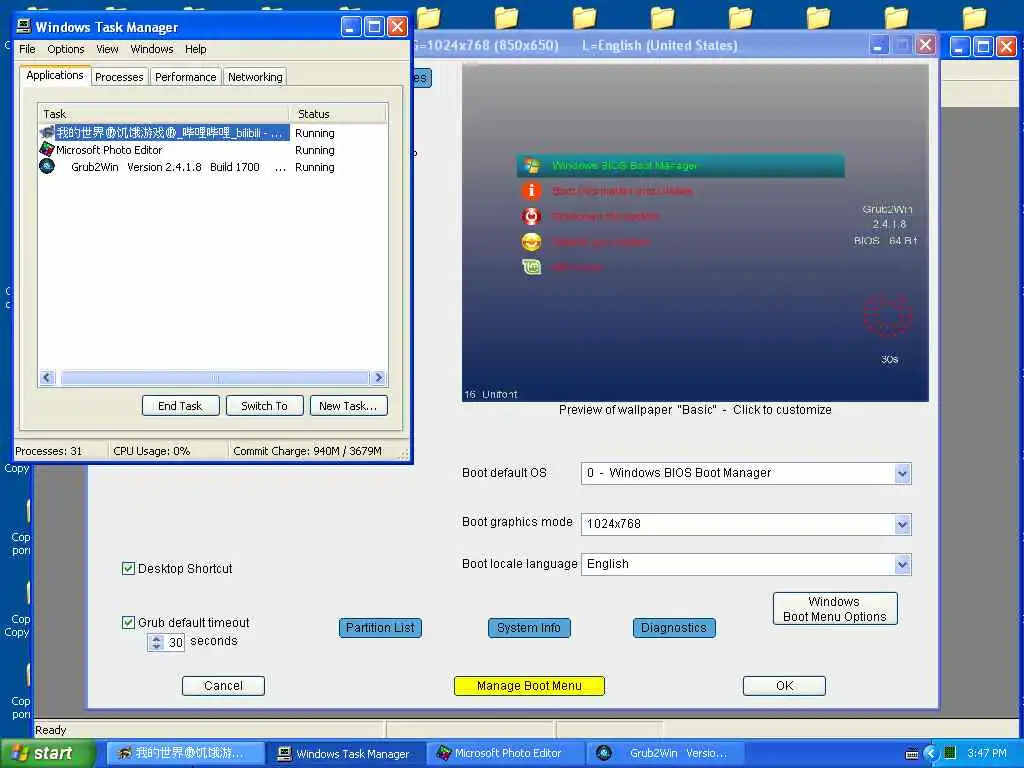This screenshot has height=768, width=1024.
Task: Click the New Task... button
Action: [x=348, y=406]
